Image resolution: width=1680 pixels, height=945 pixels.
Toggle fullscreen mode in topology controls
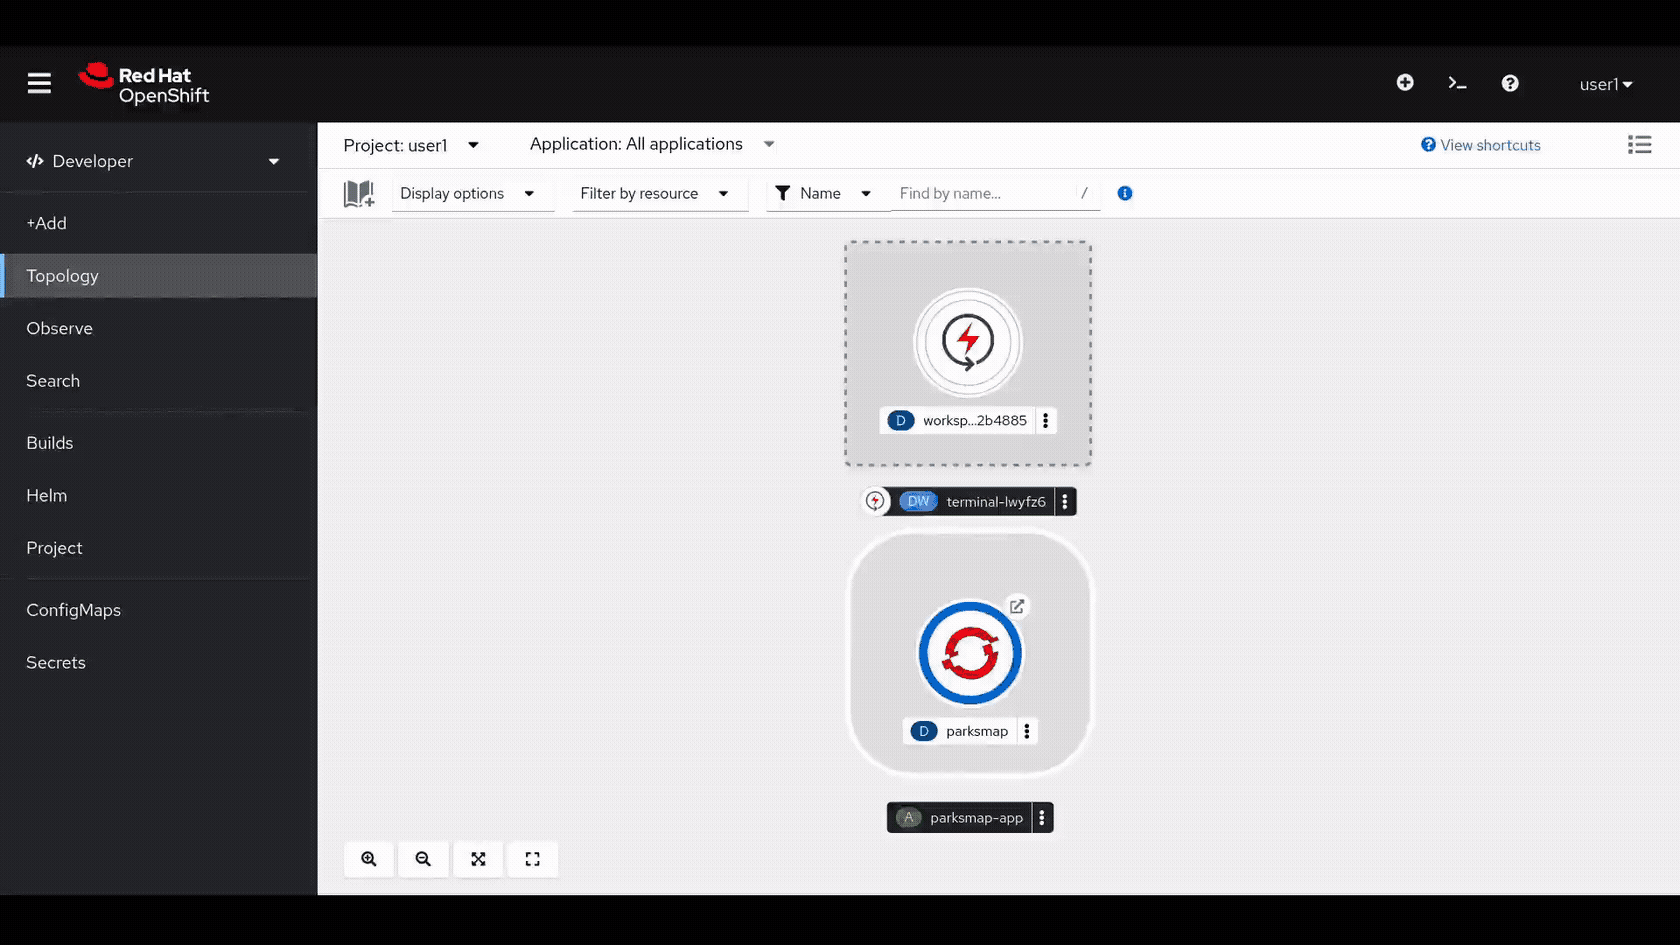point(533,859)
